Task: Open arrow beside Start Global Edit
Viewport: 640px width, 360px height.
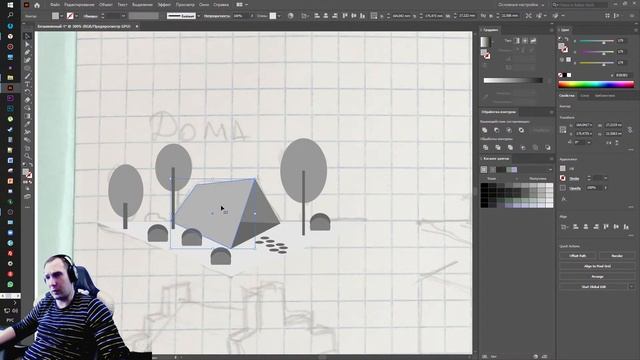Action: (631, 287)
